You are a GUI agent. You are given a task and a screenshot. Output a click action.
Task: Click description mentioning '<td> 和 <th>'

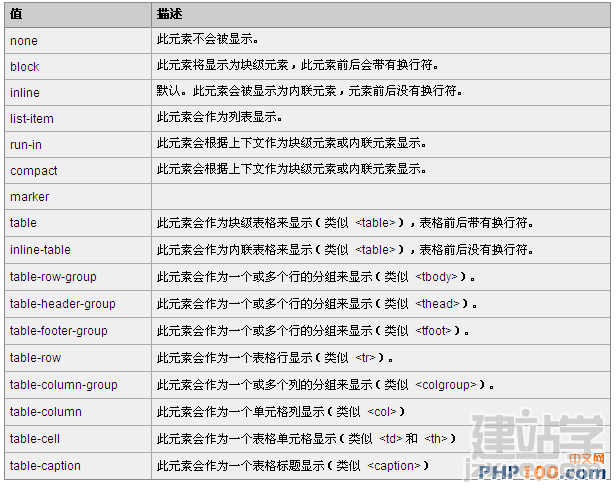tap(306, 439)
